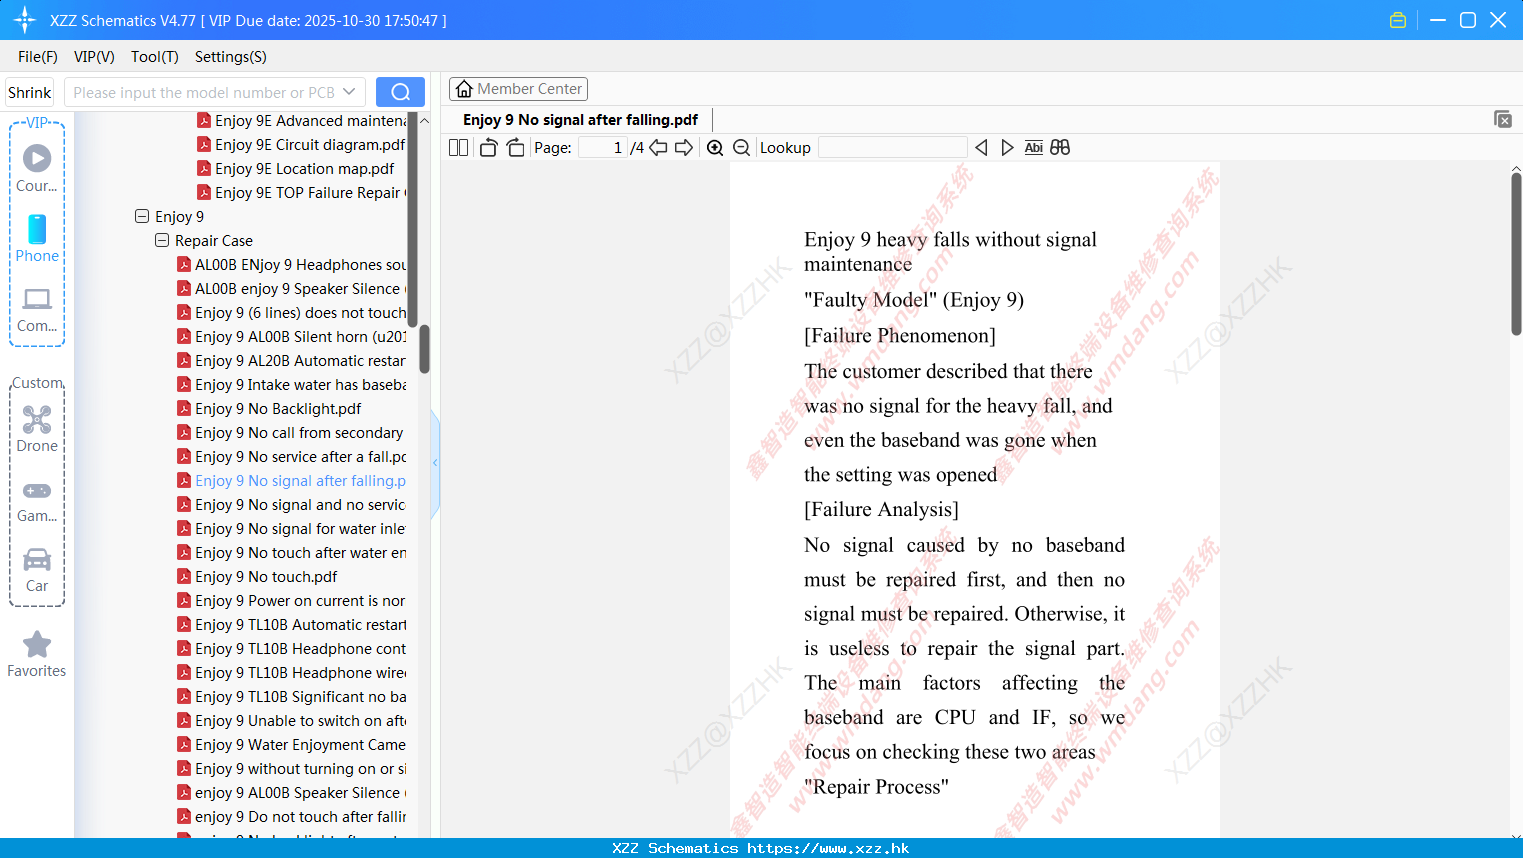Click the page number input field
The height and width of the screenshot is (858, 1523).
click(x=603, y=148)
